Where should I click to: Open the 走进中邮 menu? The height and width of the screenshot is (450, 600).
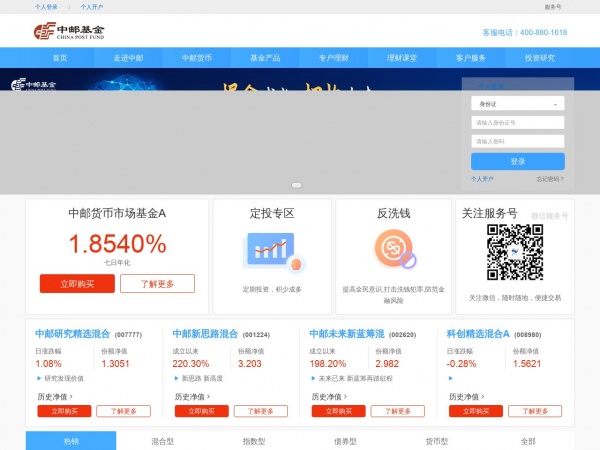128,58
